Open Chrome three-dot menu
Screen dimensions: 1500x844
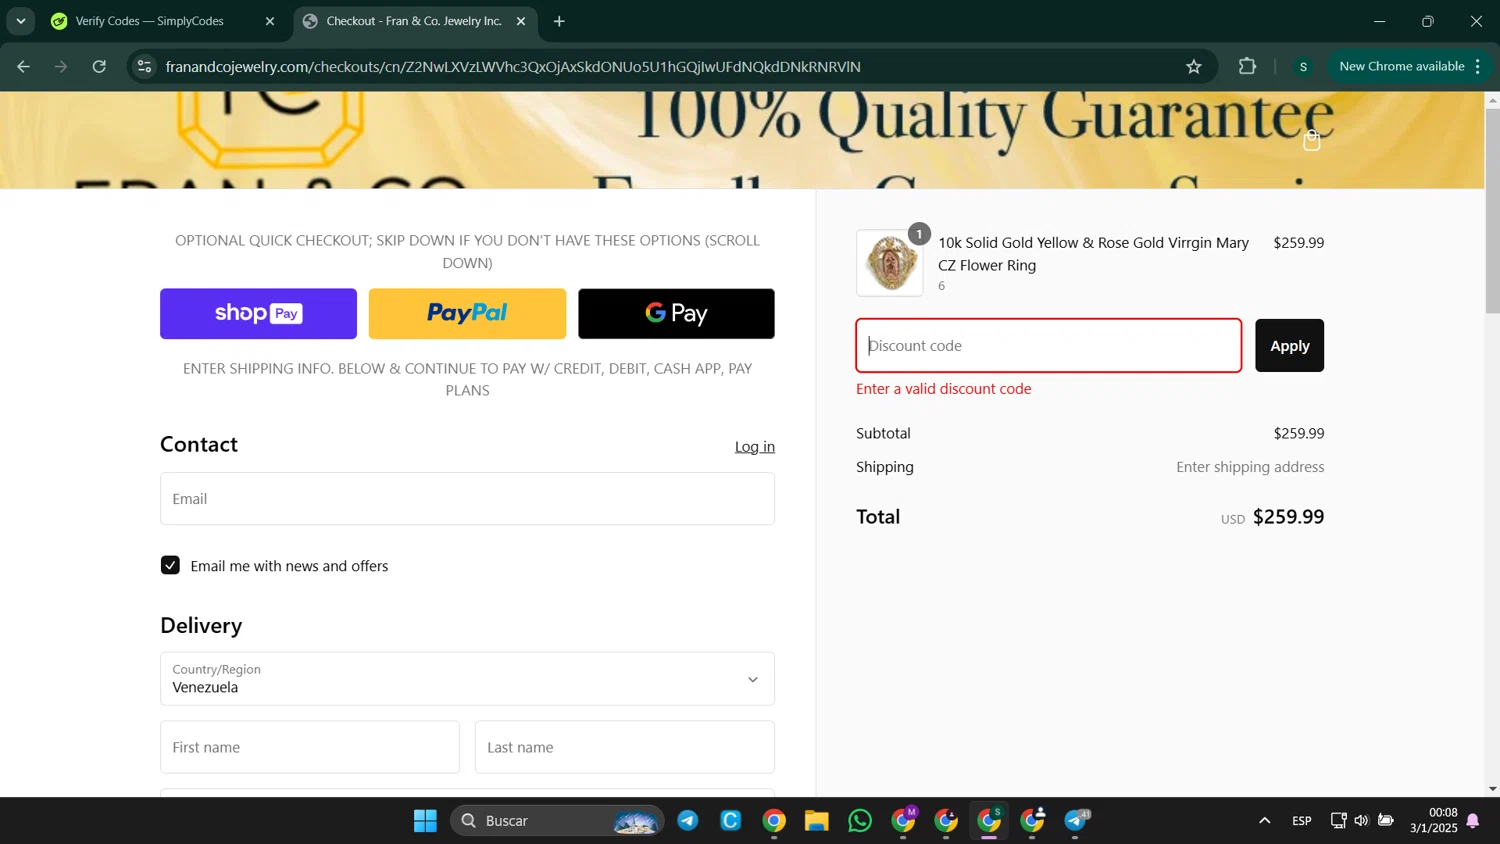(1478, 66)
